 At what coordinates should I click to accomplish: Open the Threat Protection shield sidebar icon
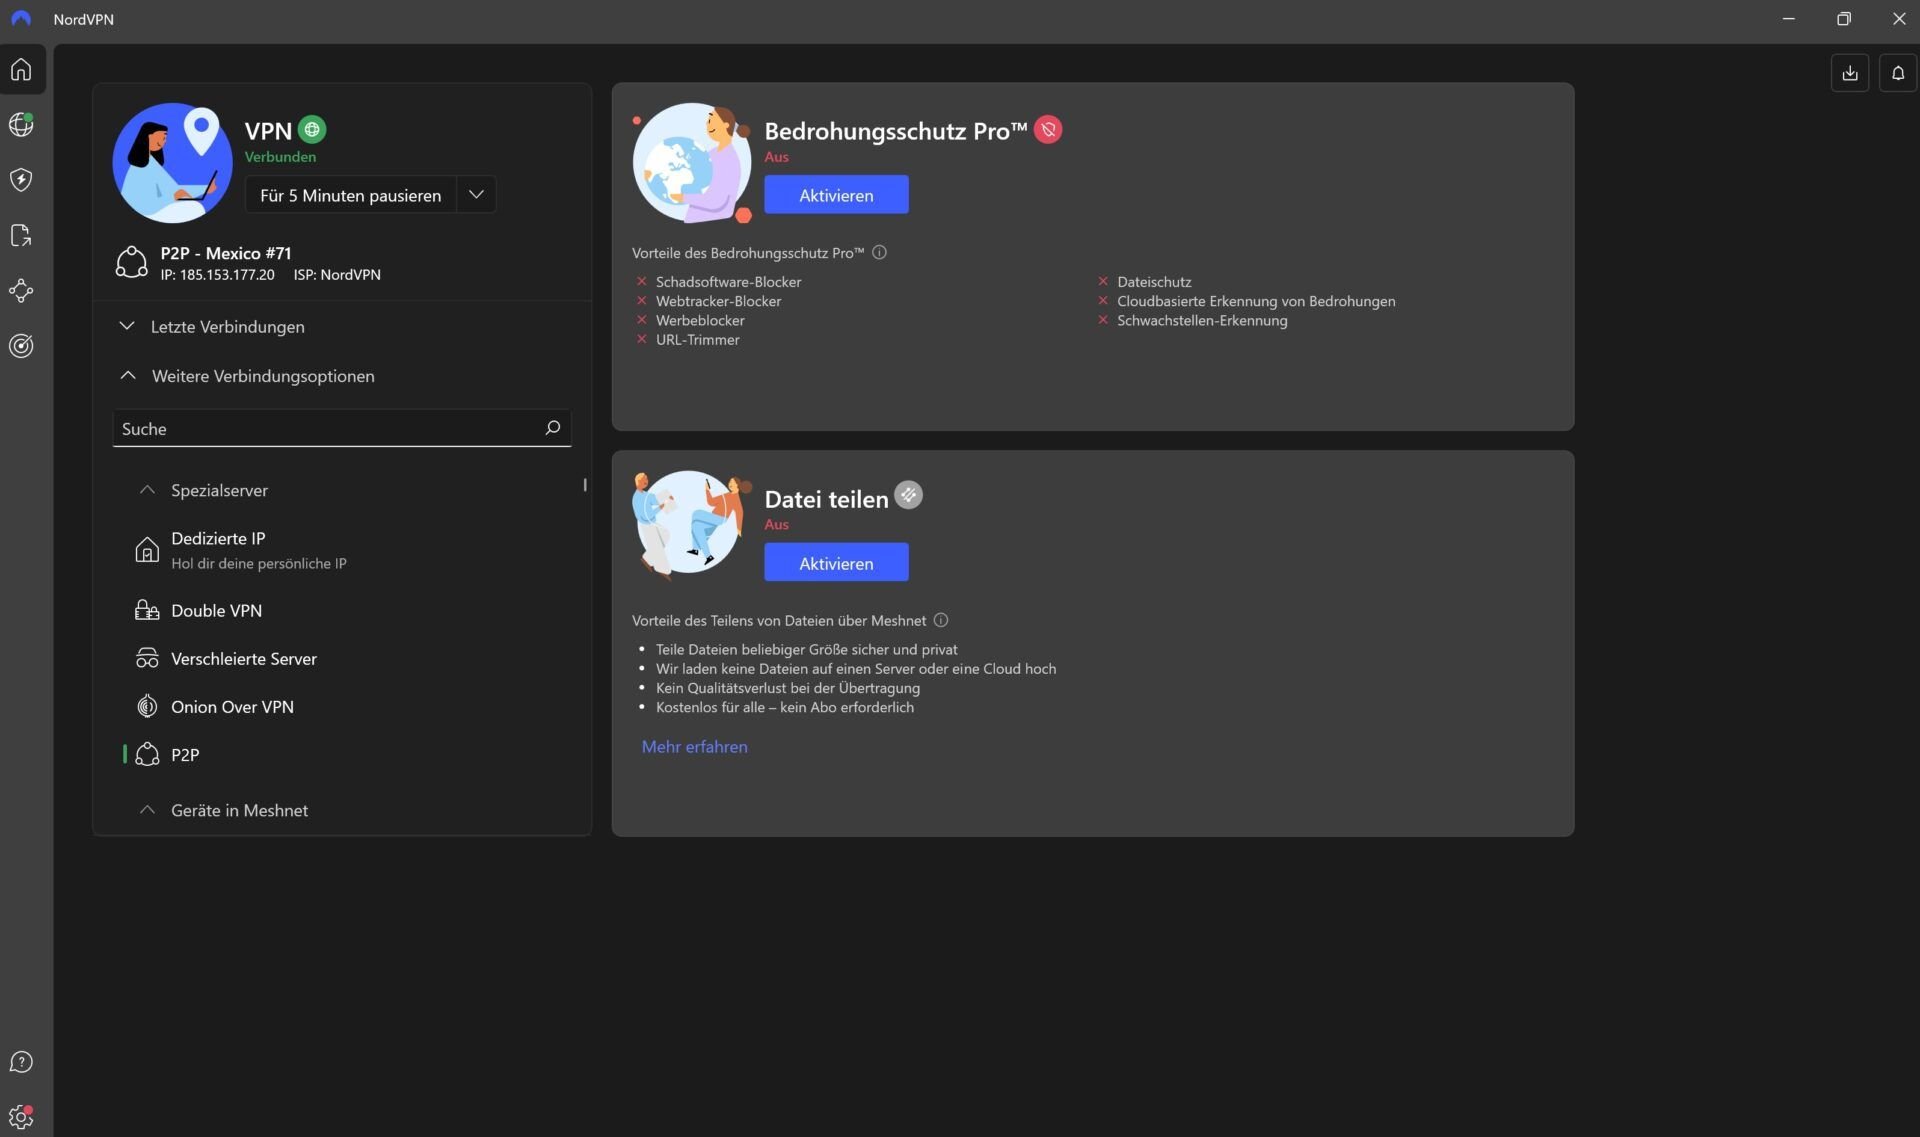click(x=21, y=180)
